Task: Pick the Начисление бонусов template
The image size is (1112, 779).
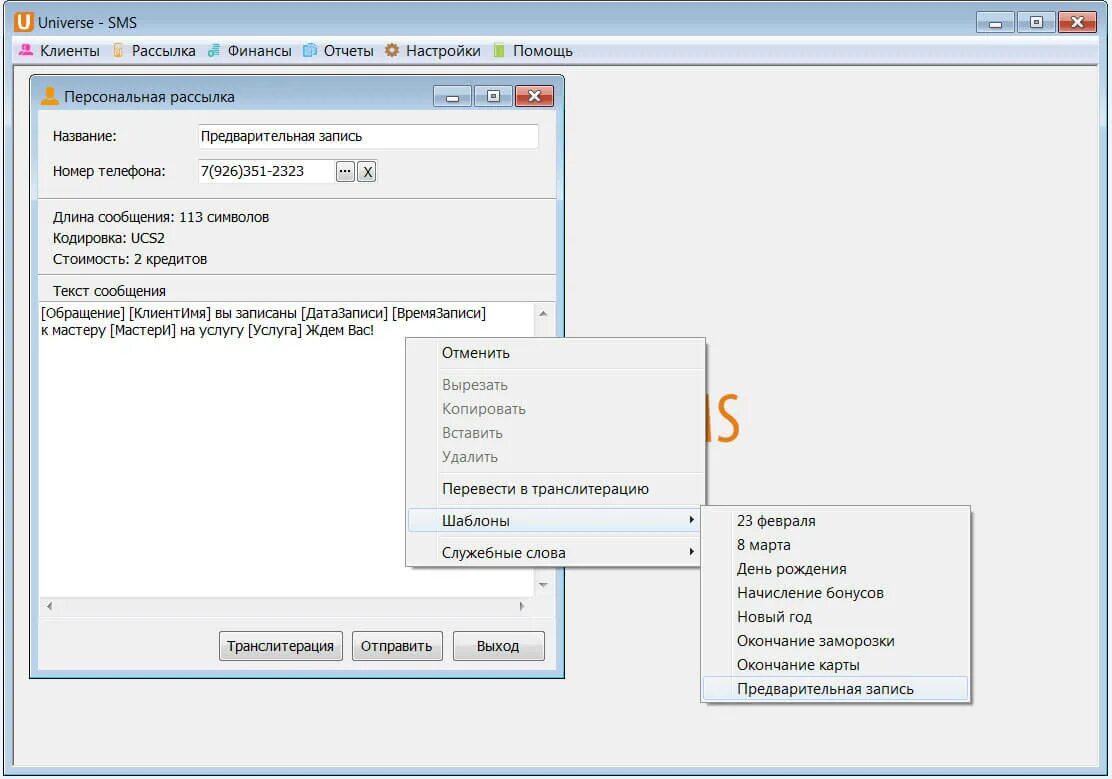Action: click(835, 593)
